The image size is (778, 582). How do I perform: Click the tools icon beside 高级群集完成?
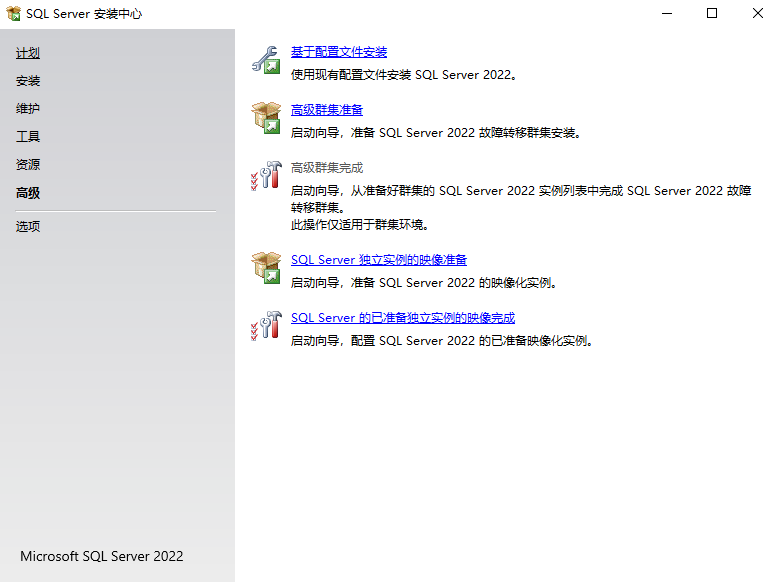[266, 176]
